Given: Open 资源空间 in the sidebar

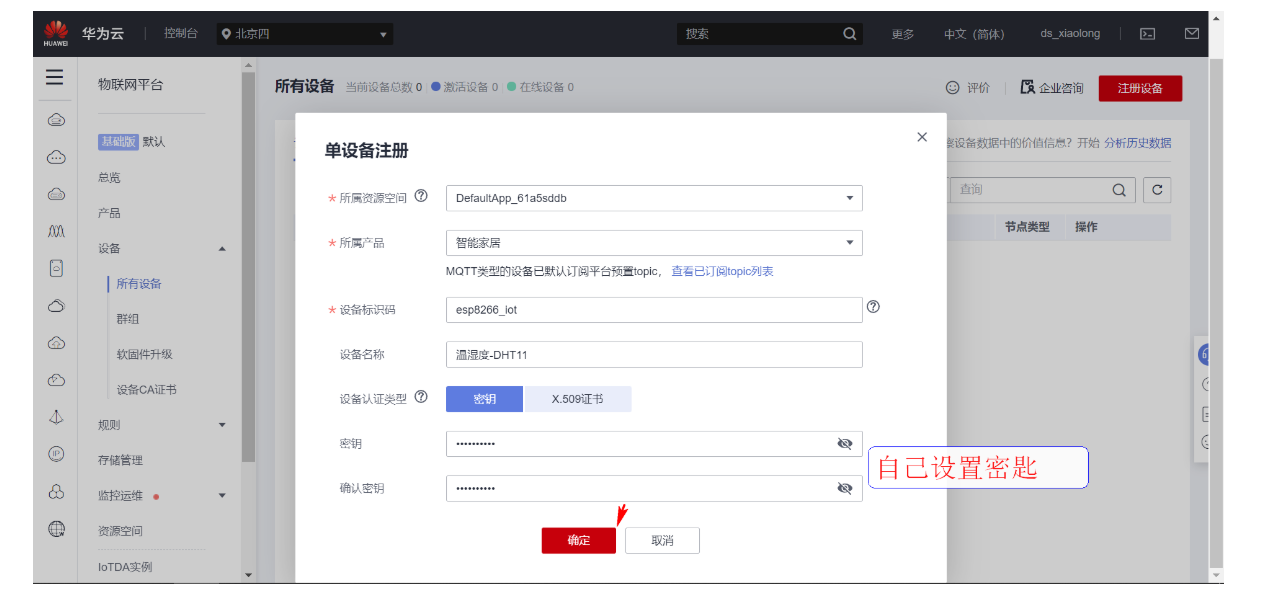Looking at the screenshot, I should point(120,531).
